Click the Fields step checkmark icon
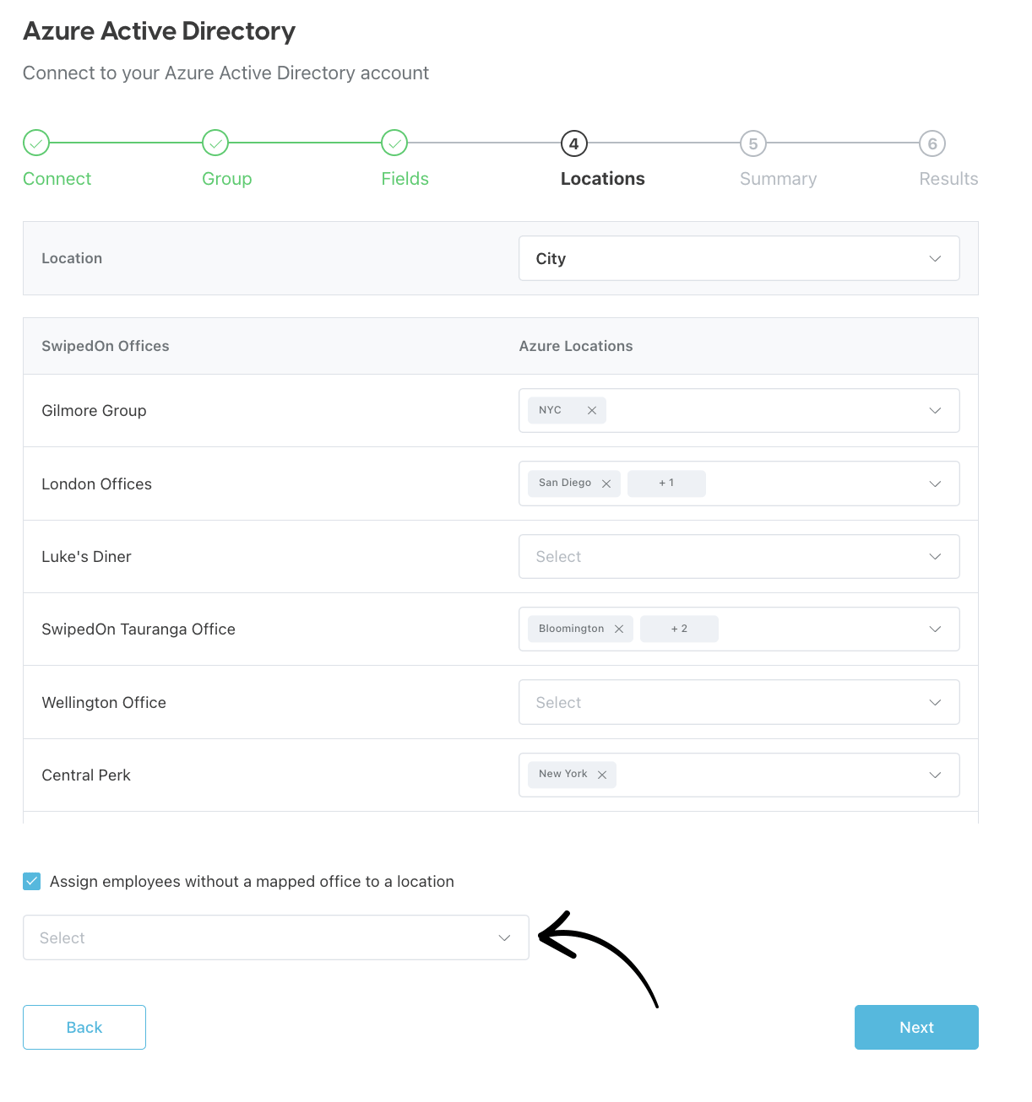The image size is (1032, 1102). pyautogui.click(x=394, y=143)
